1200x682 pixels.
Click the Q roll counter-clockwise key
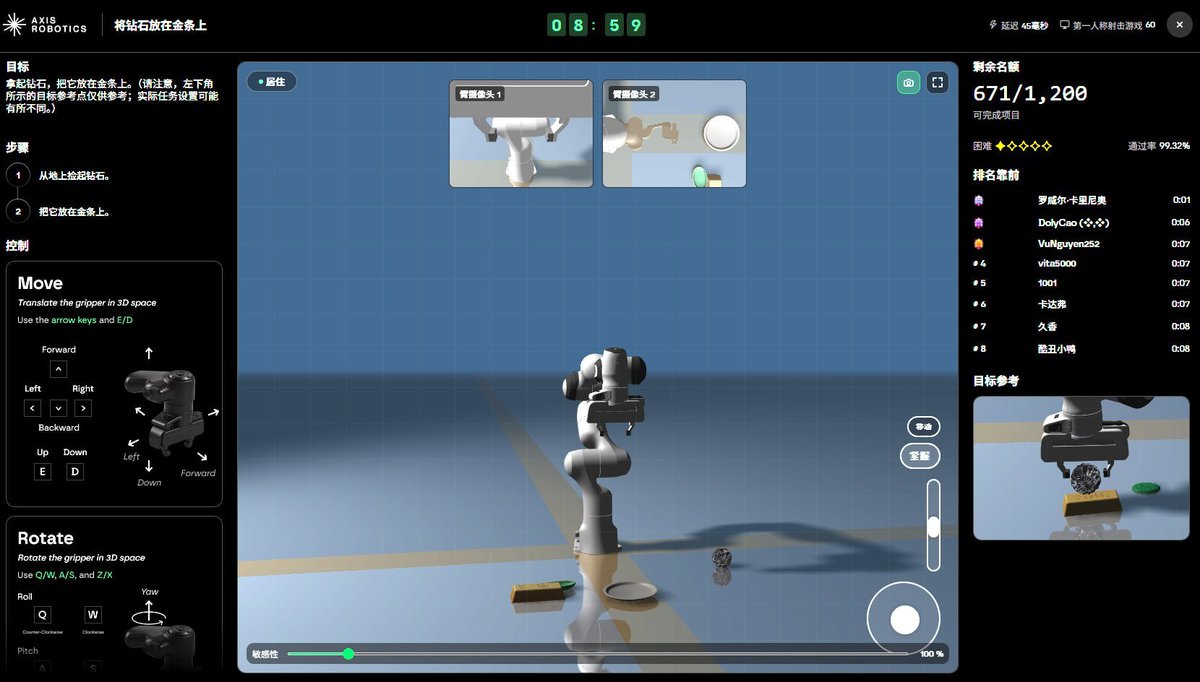42,614
